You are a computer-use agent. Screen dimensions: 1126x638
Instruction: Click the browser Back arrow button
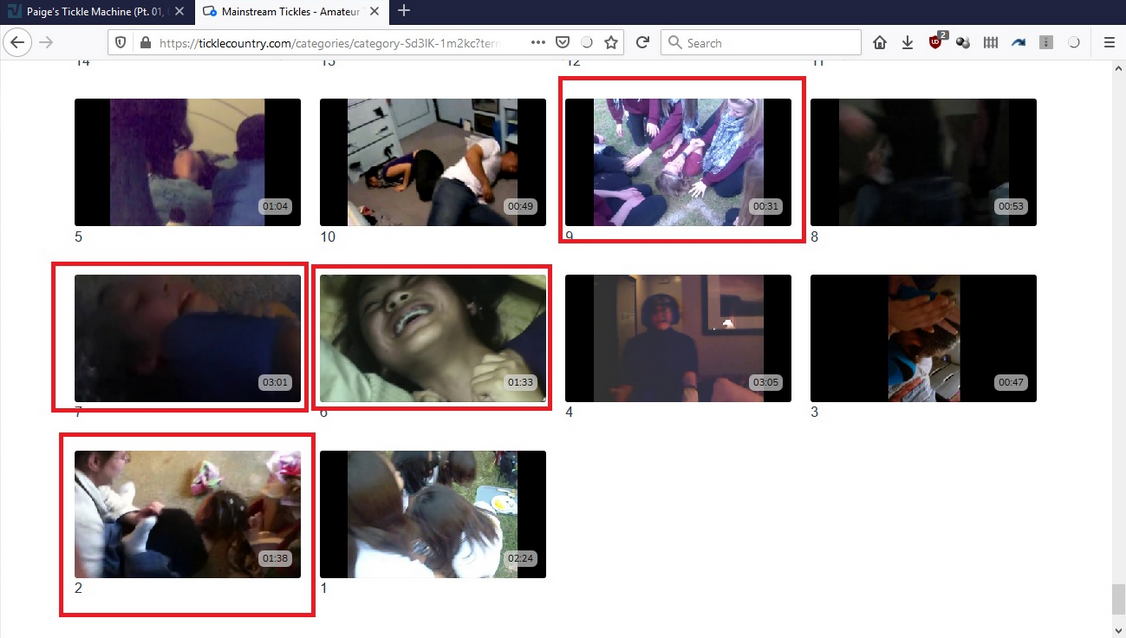[17, 43]
